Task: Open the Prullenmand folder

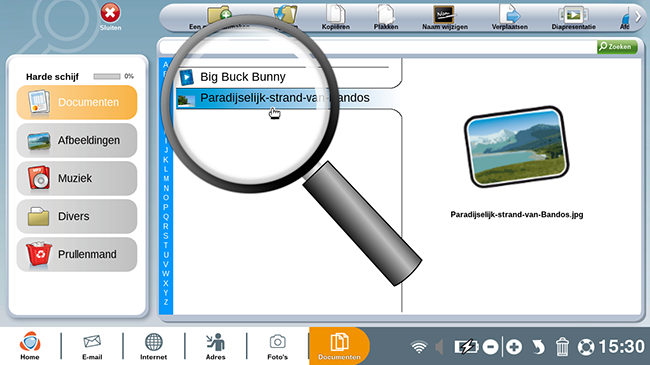Action: click(77, 254)
